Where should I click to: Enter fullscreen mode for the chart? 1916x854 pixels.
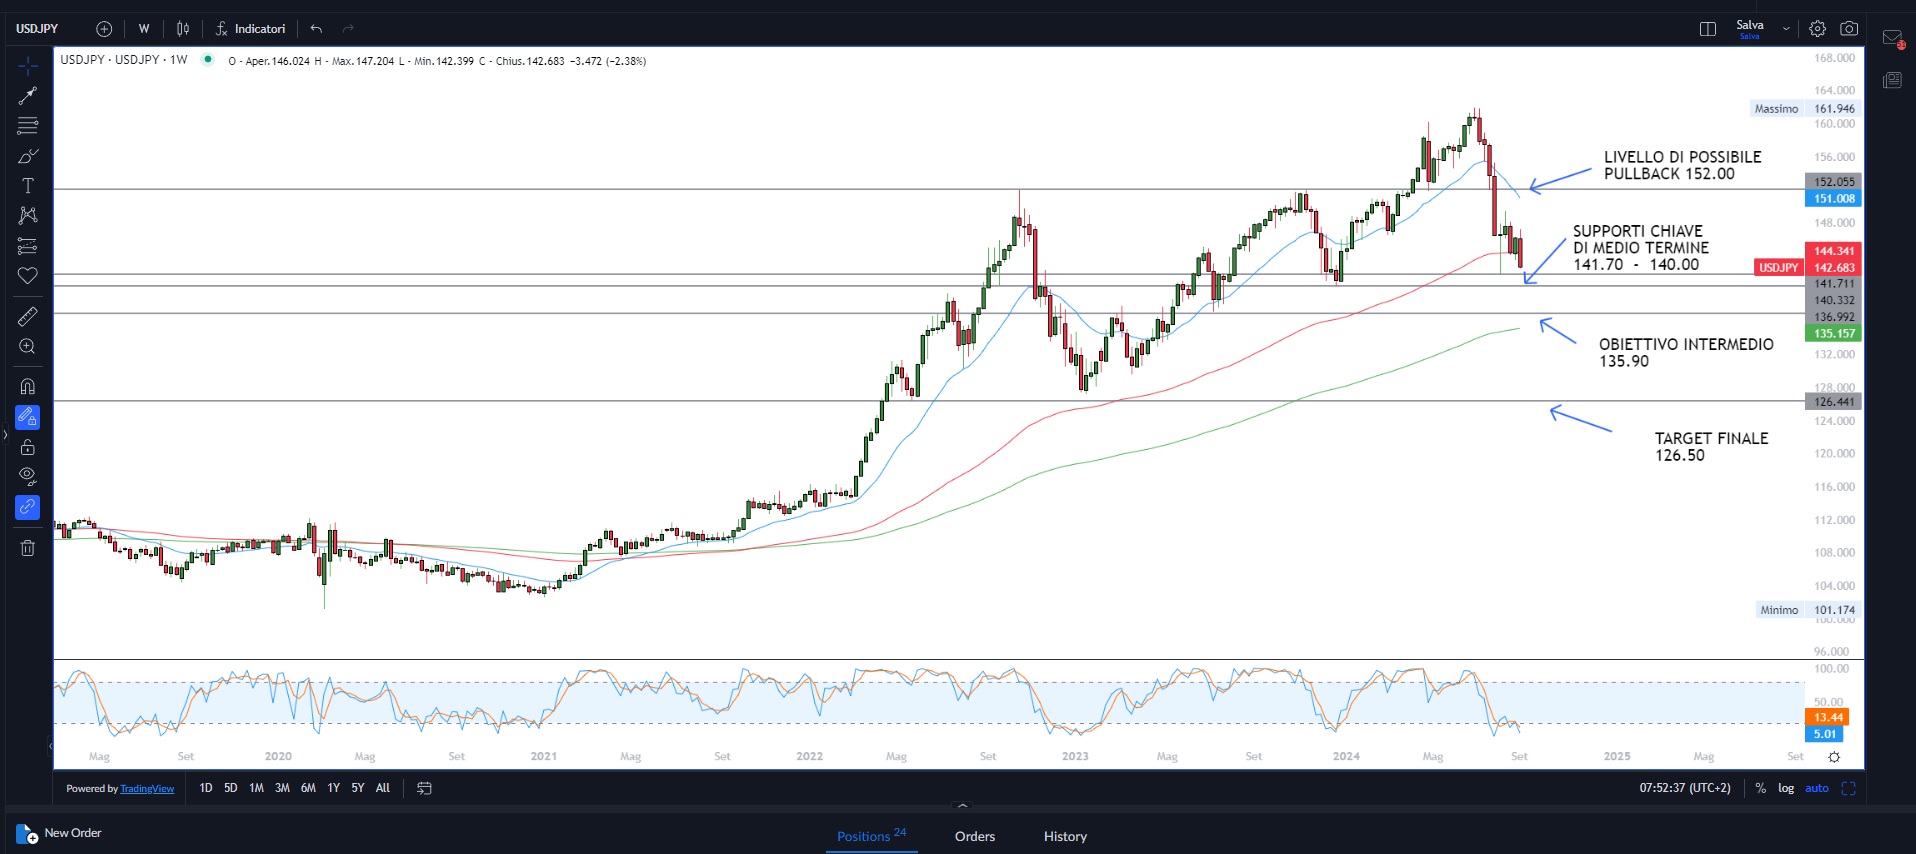1848,788
